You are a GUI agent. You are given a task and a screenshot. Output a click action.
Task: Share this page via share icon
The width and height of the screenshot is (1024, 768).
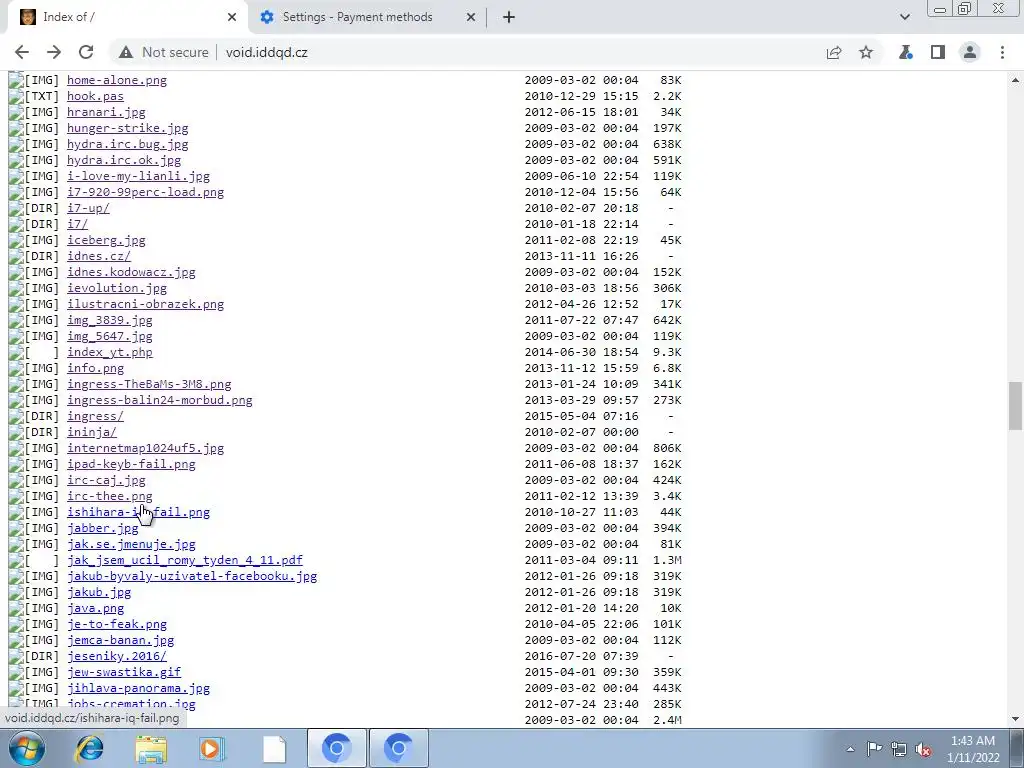834,52
